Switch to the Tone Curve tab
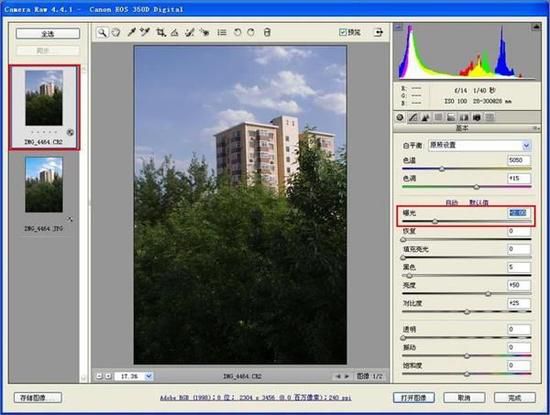Viewport: 550px width, 415px height. click(x=413, y=118)
